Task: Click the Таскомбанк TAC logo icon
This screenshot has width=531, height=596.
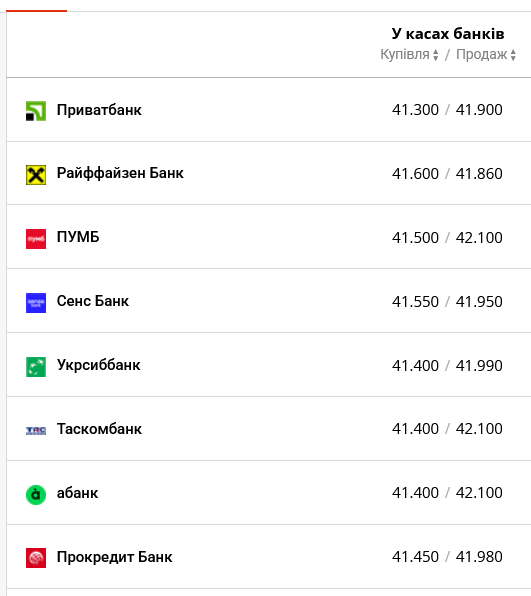Action: 36,431
